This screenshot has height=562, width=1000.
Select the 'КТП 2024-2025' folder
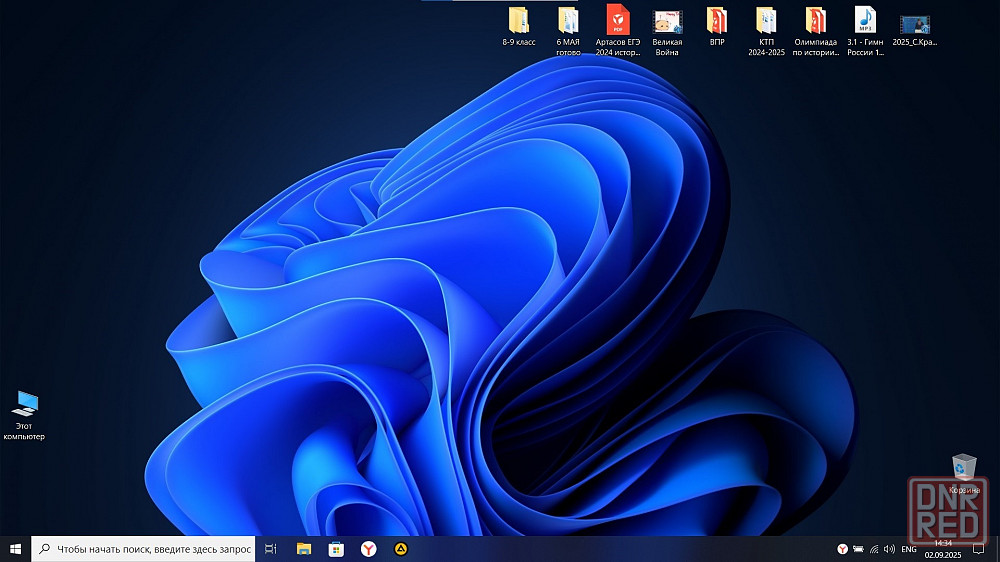click(x=766, y=21)
